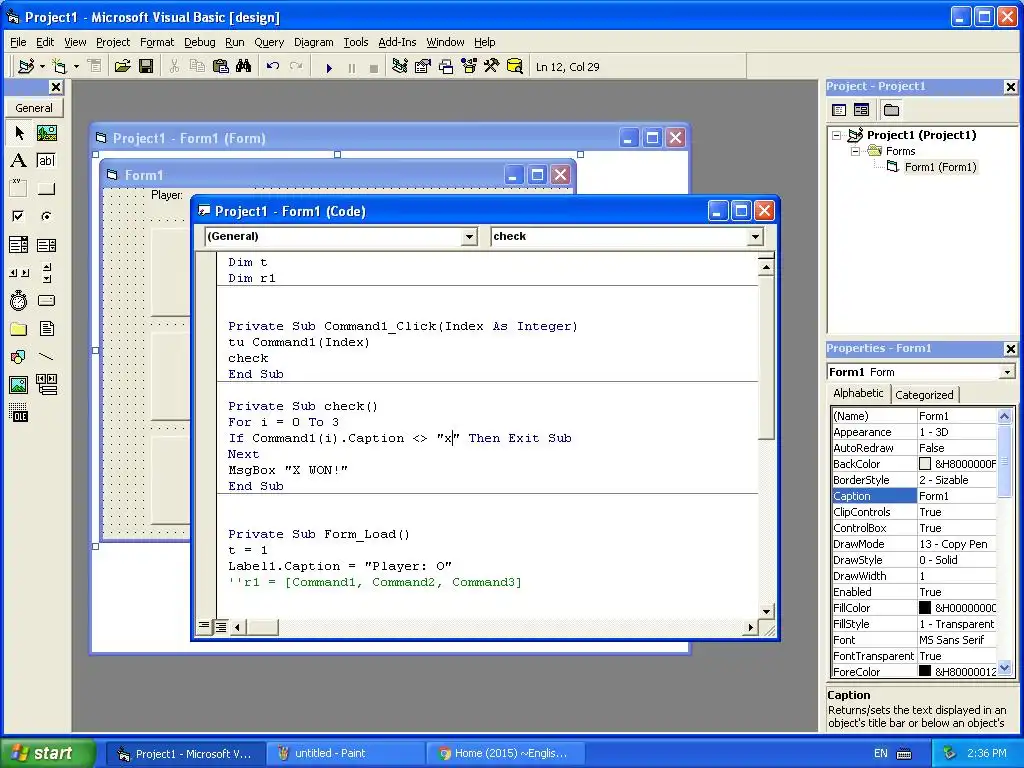1024x768 pixels.
Task: Open the Add-Ins menu
Action: point(397,42)
